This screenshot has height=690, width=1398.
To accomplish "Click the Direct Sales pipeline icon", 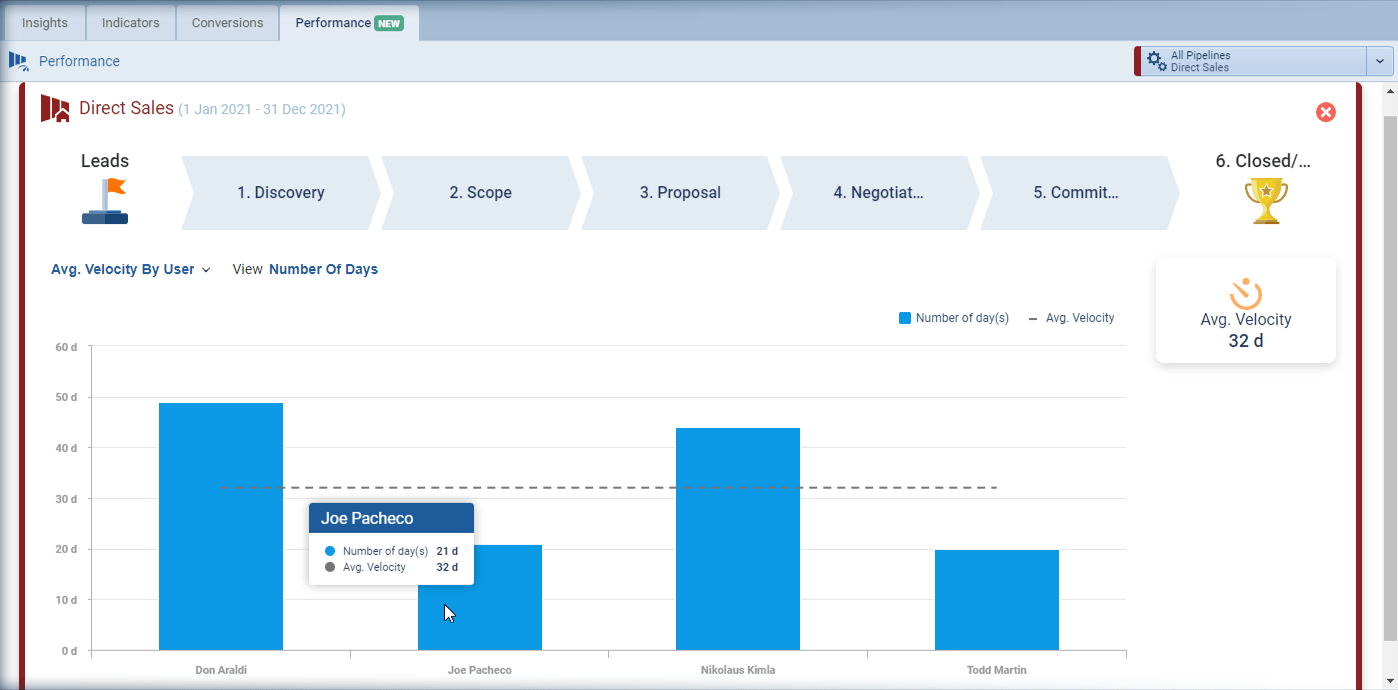I will click(x=55, y=109).
